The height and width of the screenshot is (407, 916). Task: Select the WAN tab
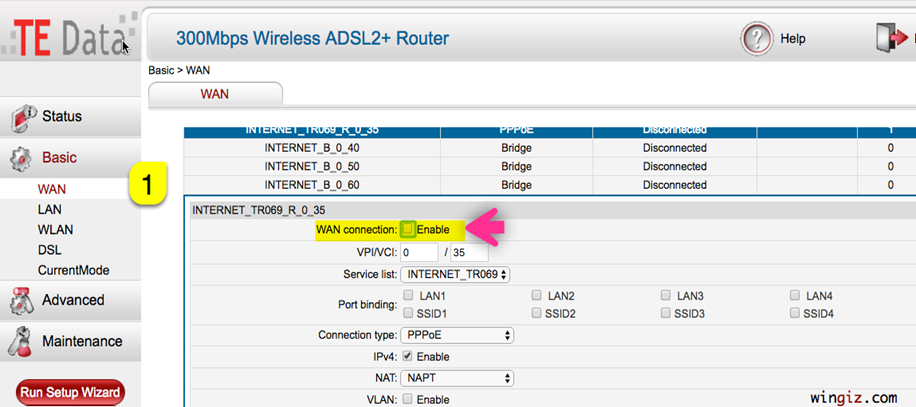pos(215,94)
